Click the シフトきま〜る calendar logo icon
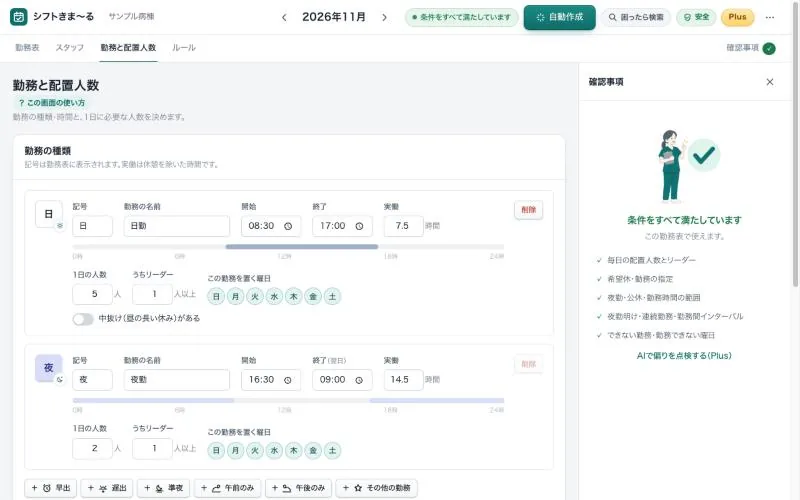 [x=19, y=17]
